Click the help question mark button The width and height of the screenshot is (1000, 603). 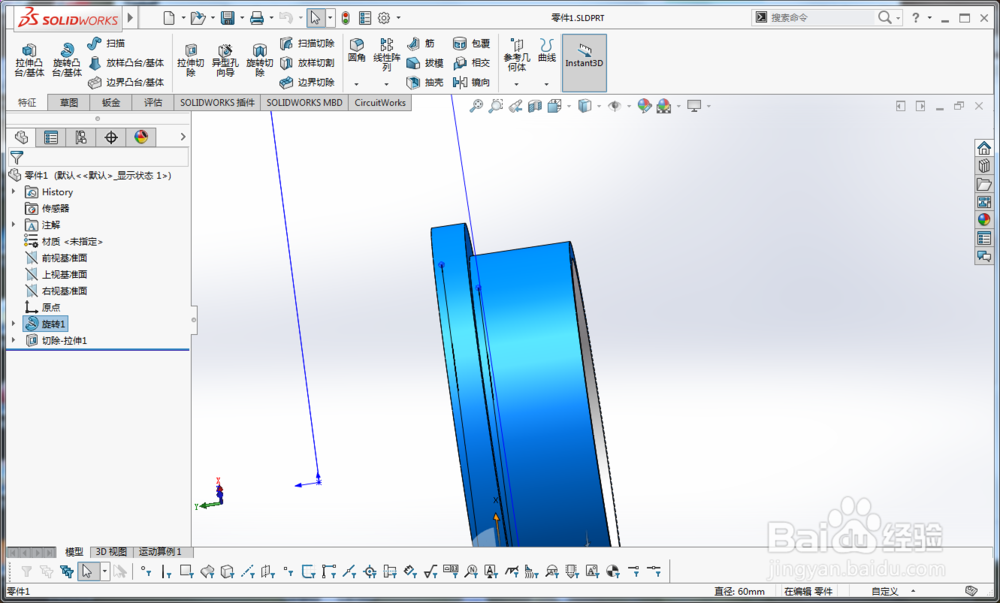pyautogui.click(x=916, y=17)
